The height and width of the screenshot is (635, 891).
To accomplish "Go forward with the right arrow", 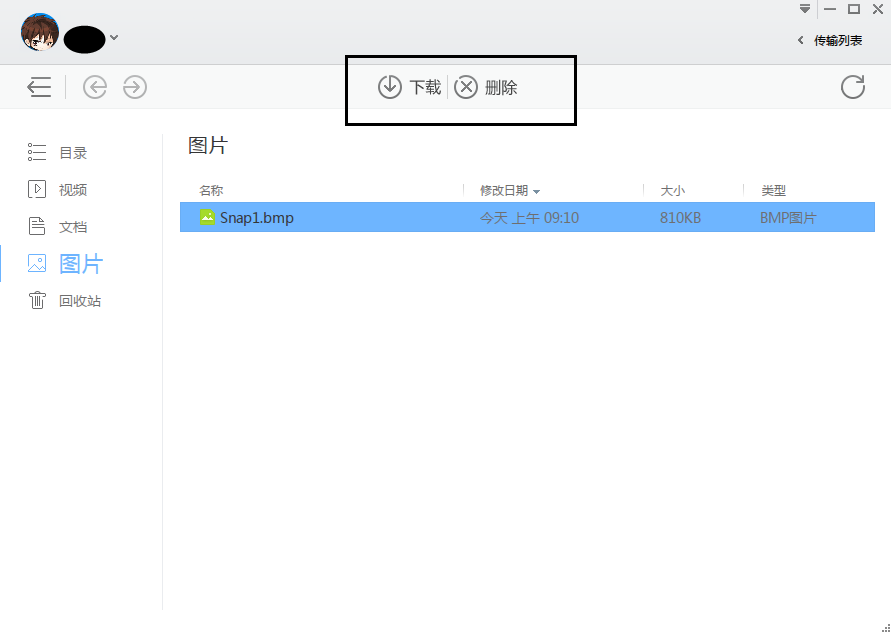I will tap(135, 87).
